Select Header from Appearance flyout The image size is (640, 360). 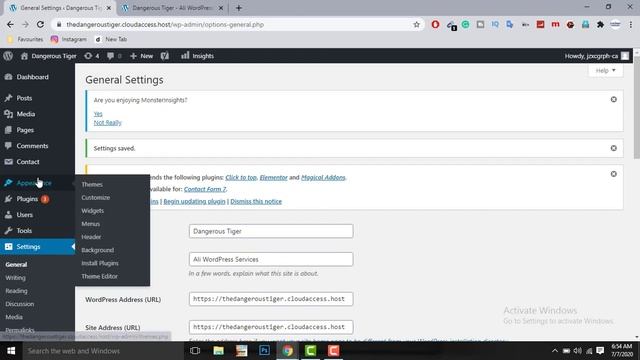[91, 237]
